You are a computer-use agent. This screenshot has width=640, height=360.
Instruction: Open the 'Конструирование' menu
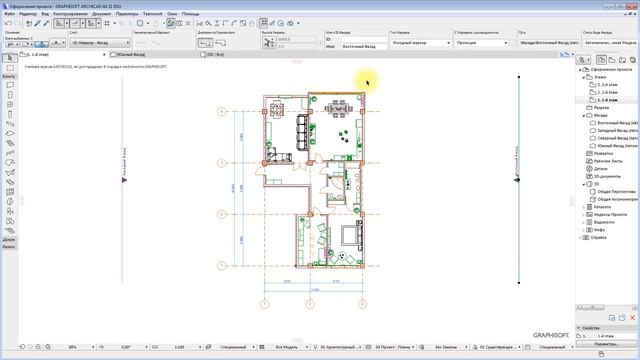tap(70, 14)
